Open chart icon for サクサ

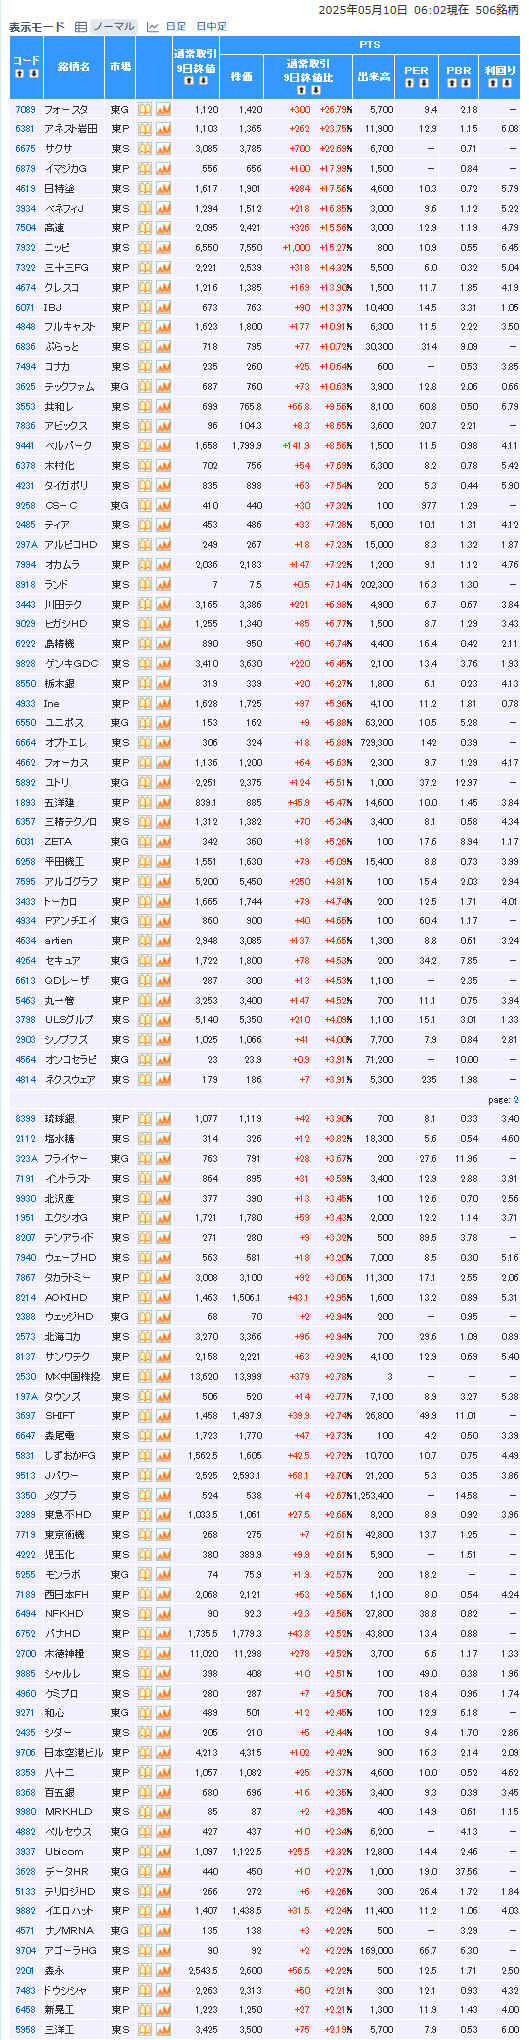pos(163,148)
